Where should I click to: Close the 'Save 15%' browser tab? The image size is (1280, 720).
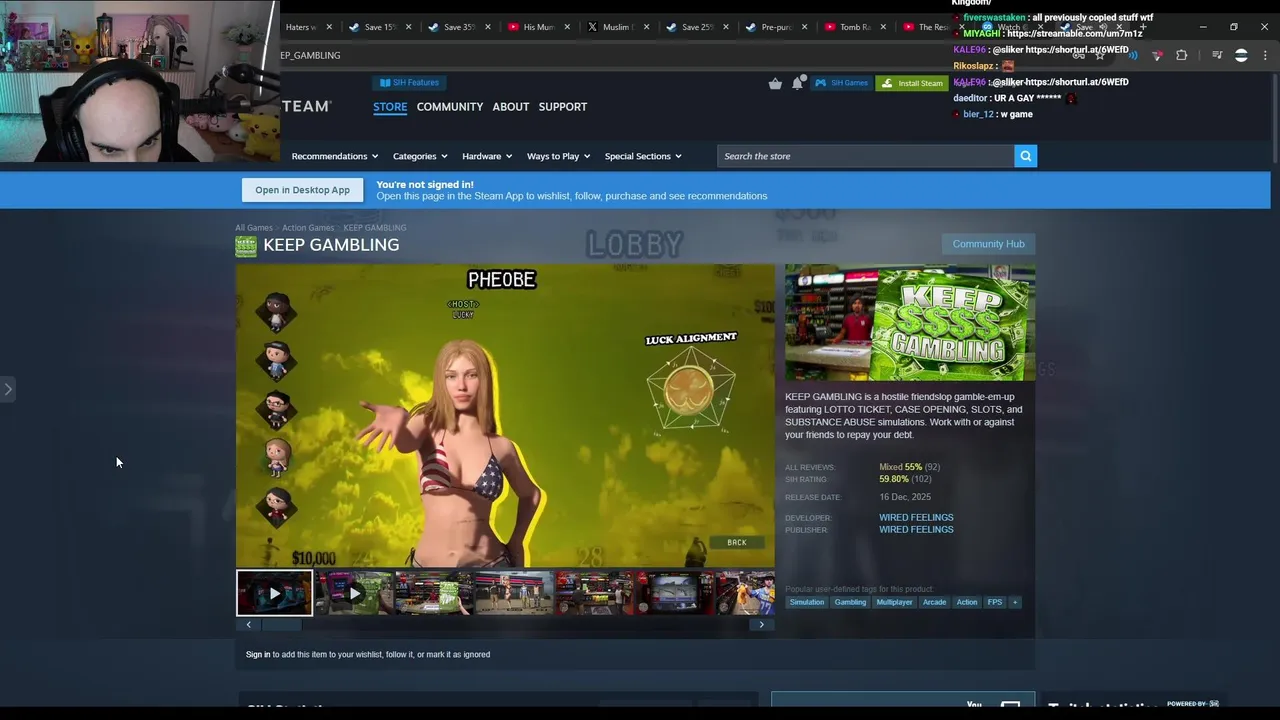(408, 27)
